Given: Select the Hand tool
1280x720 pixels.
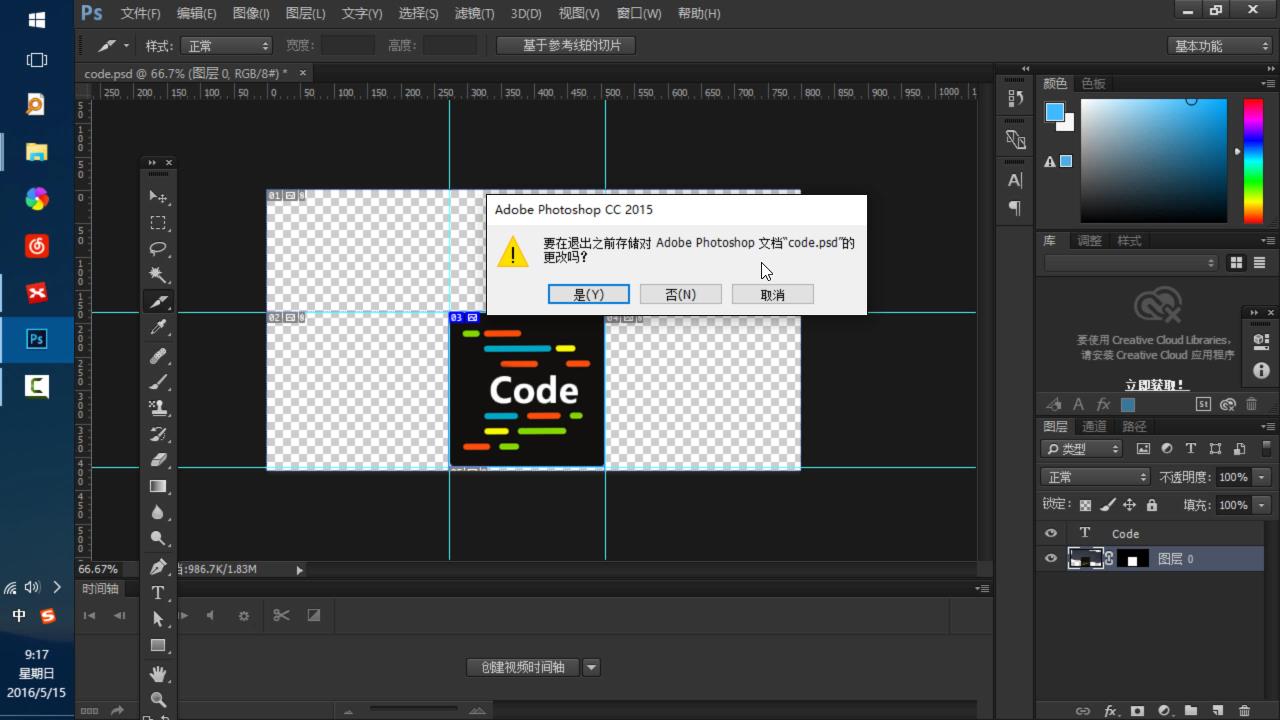Looking at the screenshot, I should coord(158,674).
